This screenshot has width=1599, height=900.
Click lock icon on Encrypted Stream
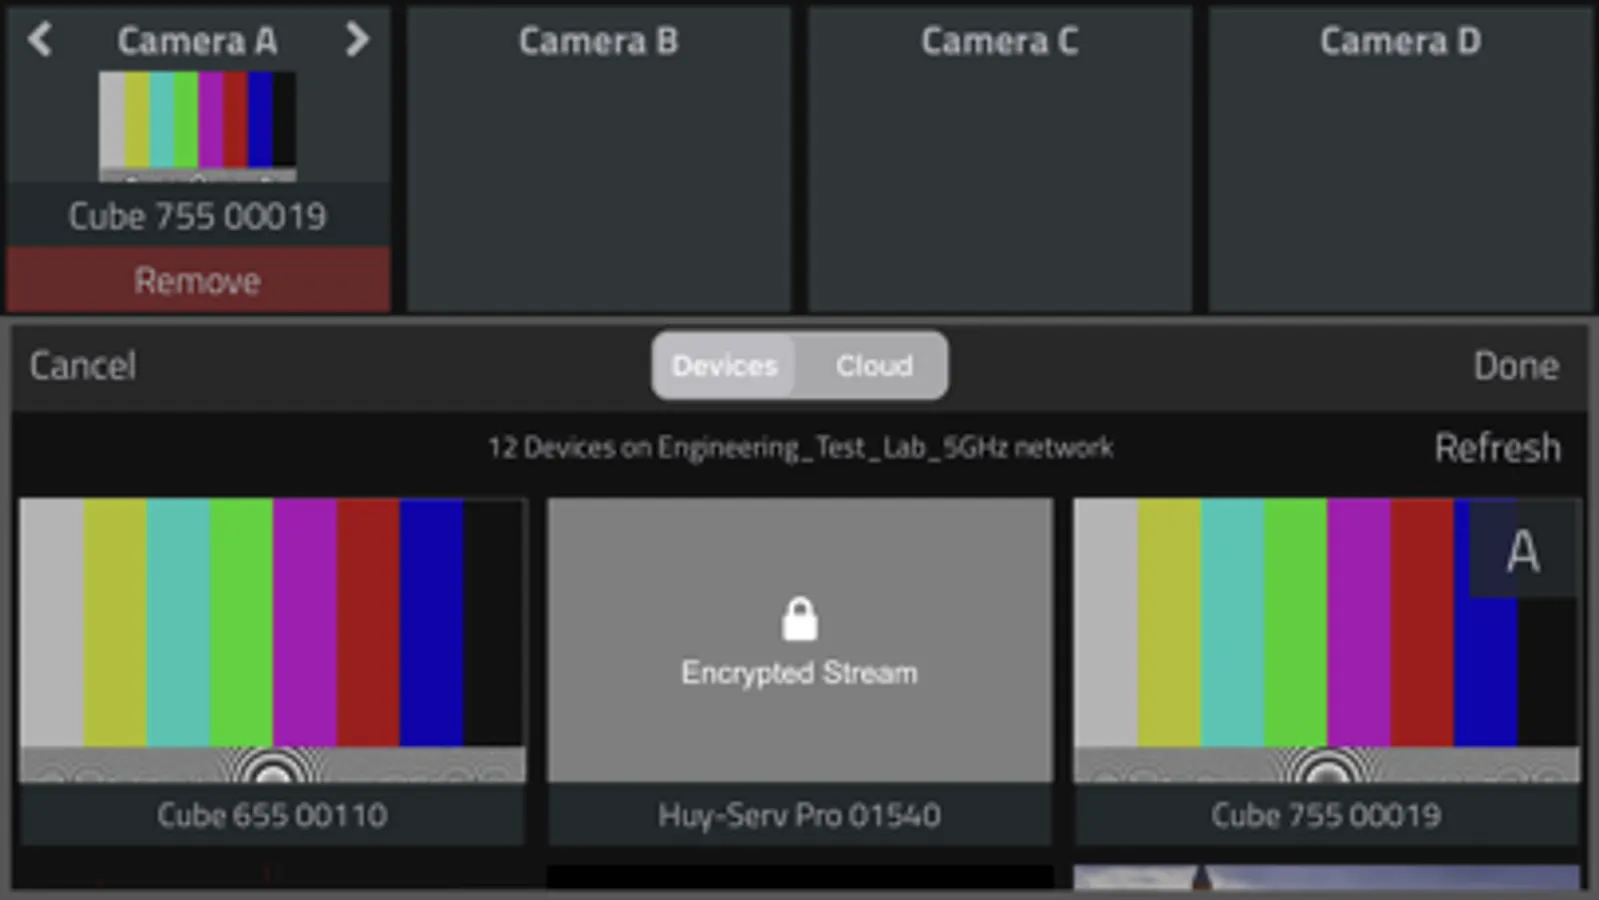tap(799, 620)
